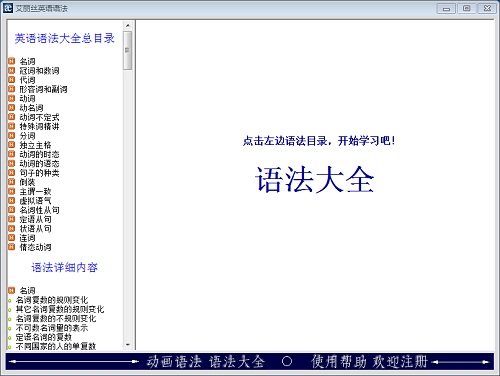Click the app icon in the title bar
This screenshot has width=500, height=376.
click(x=7, y=8)
